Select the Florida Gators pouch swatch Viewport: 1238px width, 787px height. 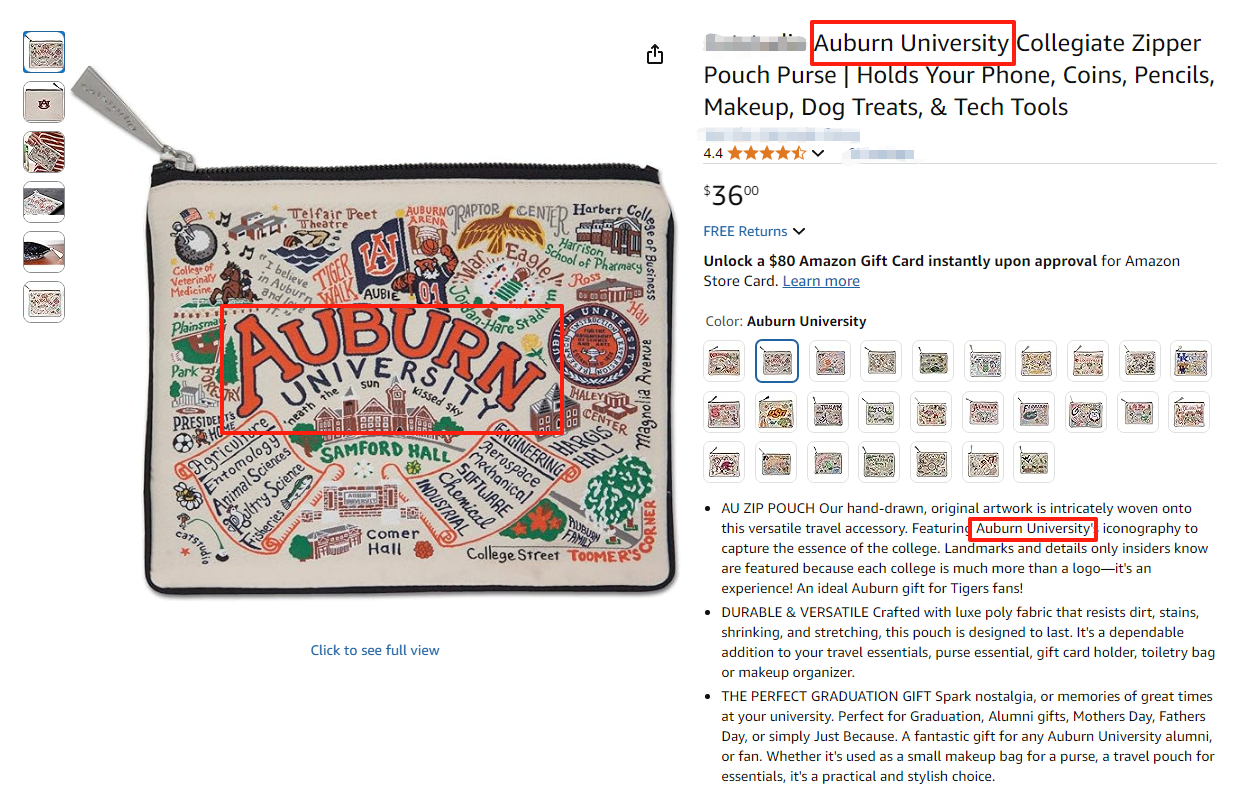pyautogui.click(x=1036, y=411)
